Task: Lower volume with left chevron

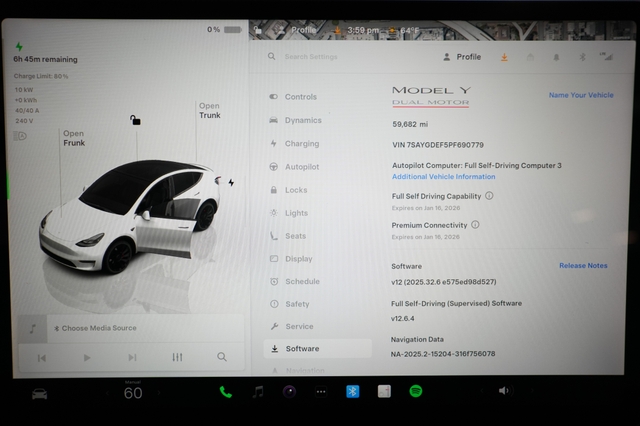Action: click(481, 391)
